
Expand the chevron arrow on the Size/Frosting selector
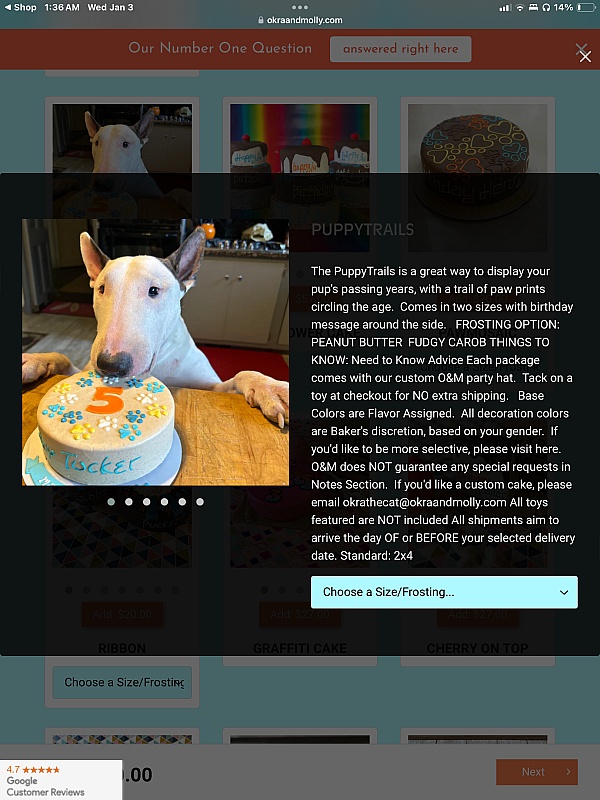click(564, 592)
